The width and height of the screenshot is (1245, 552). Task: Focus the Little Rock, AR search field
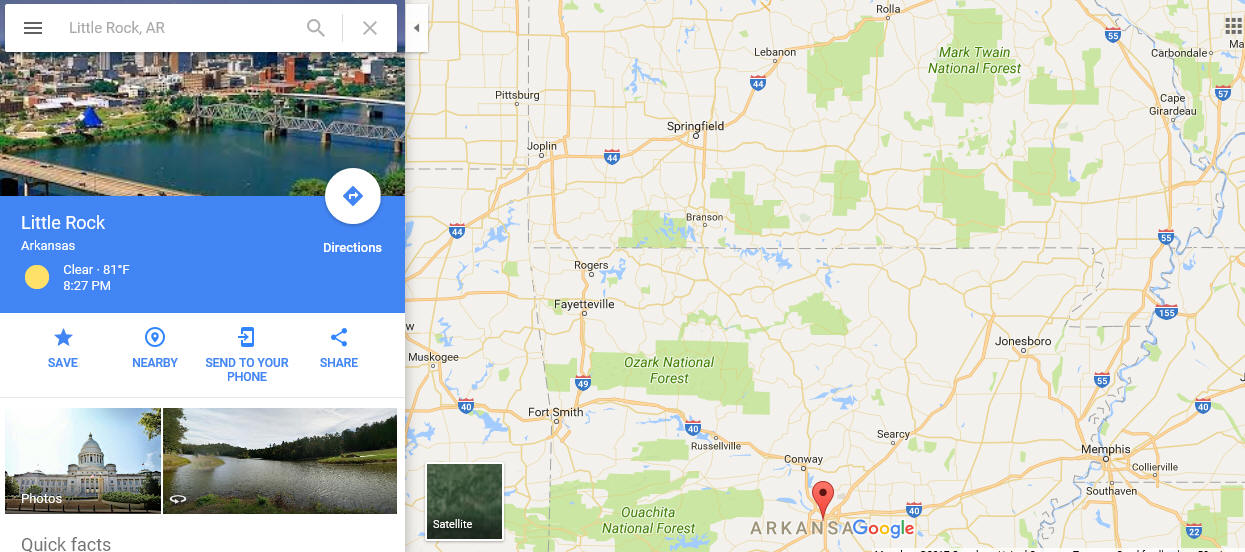coord(180,28)
